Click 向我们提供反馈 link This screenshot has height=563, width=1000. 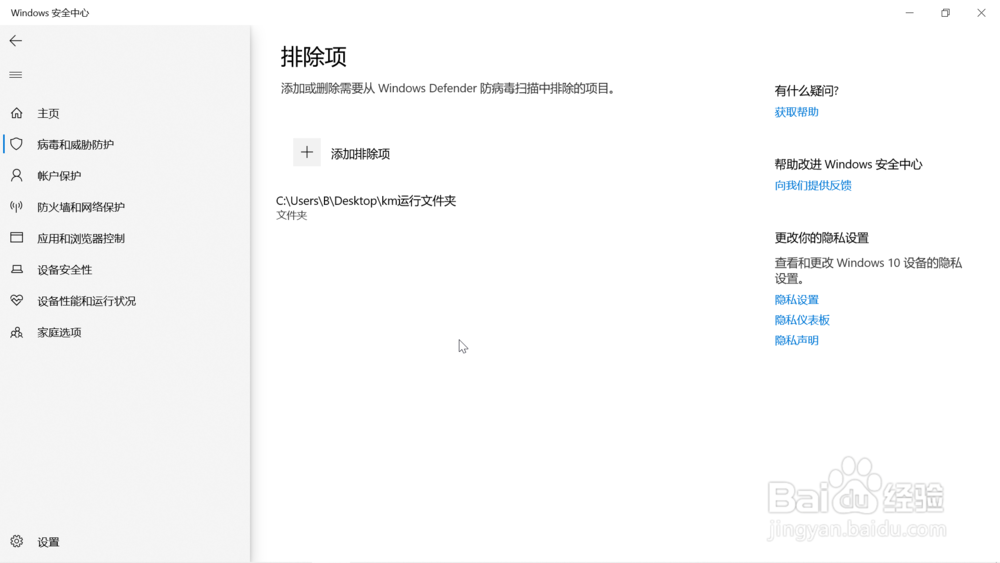(x=813, y=186)
